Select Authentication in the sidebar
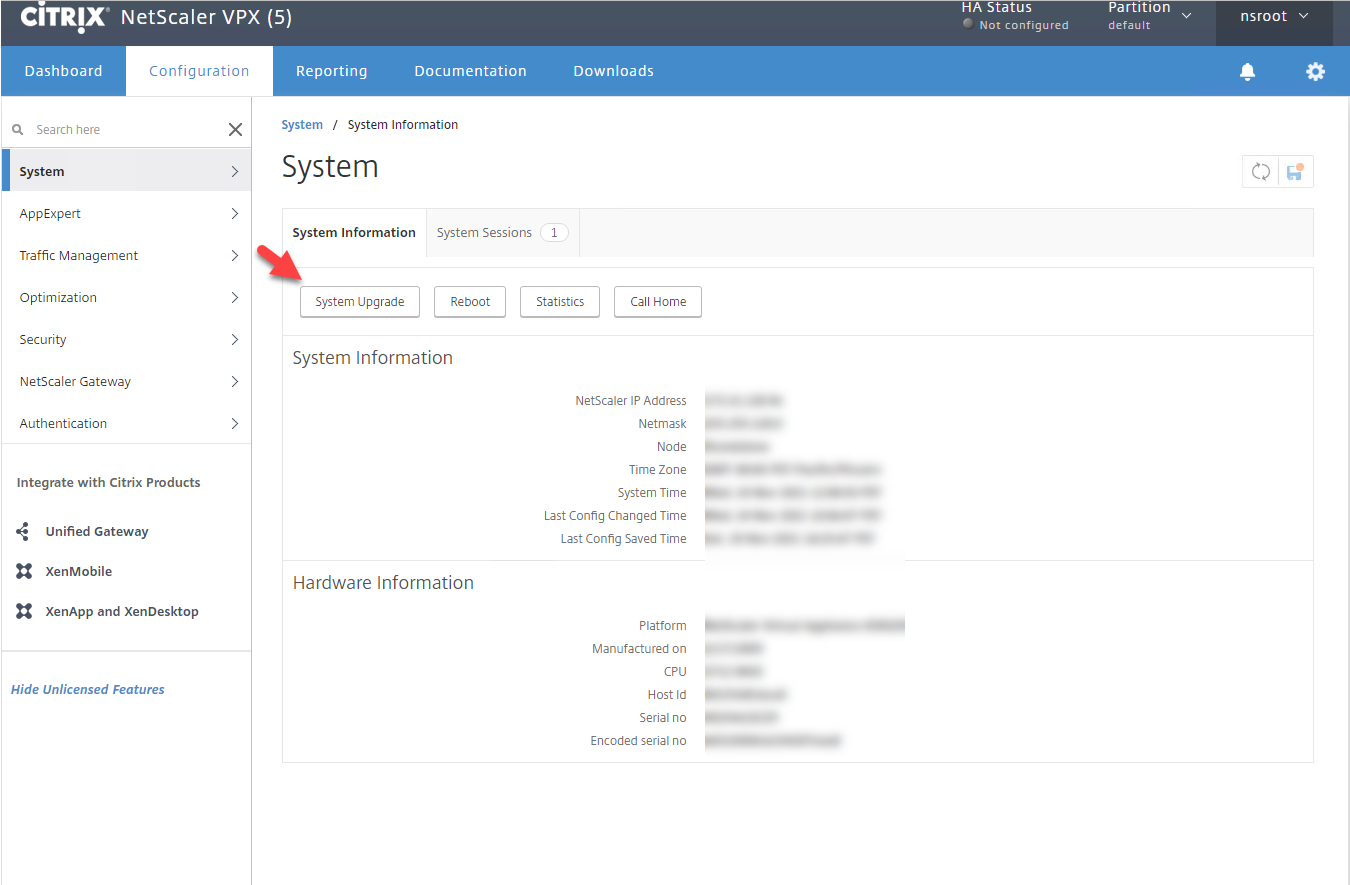 click(127, 423)
